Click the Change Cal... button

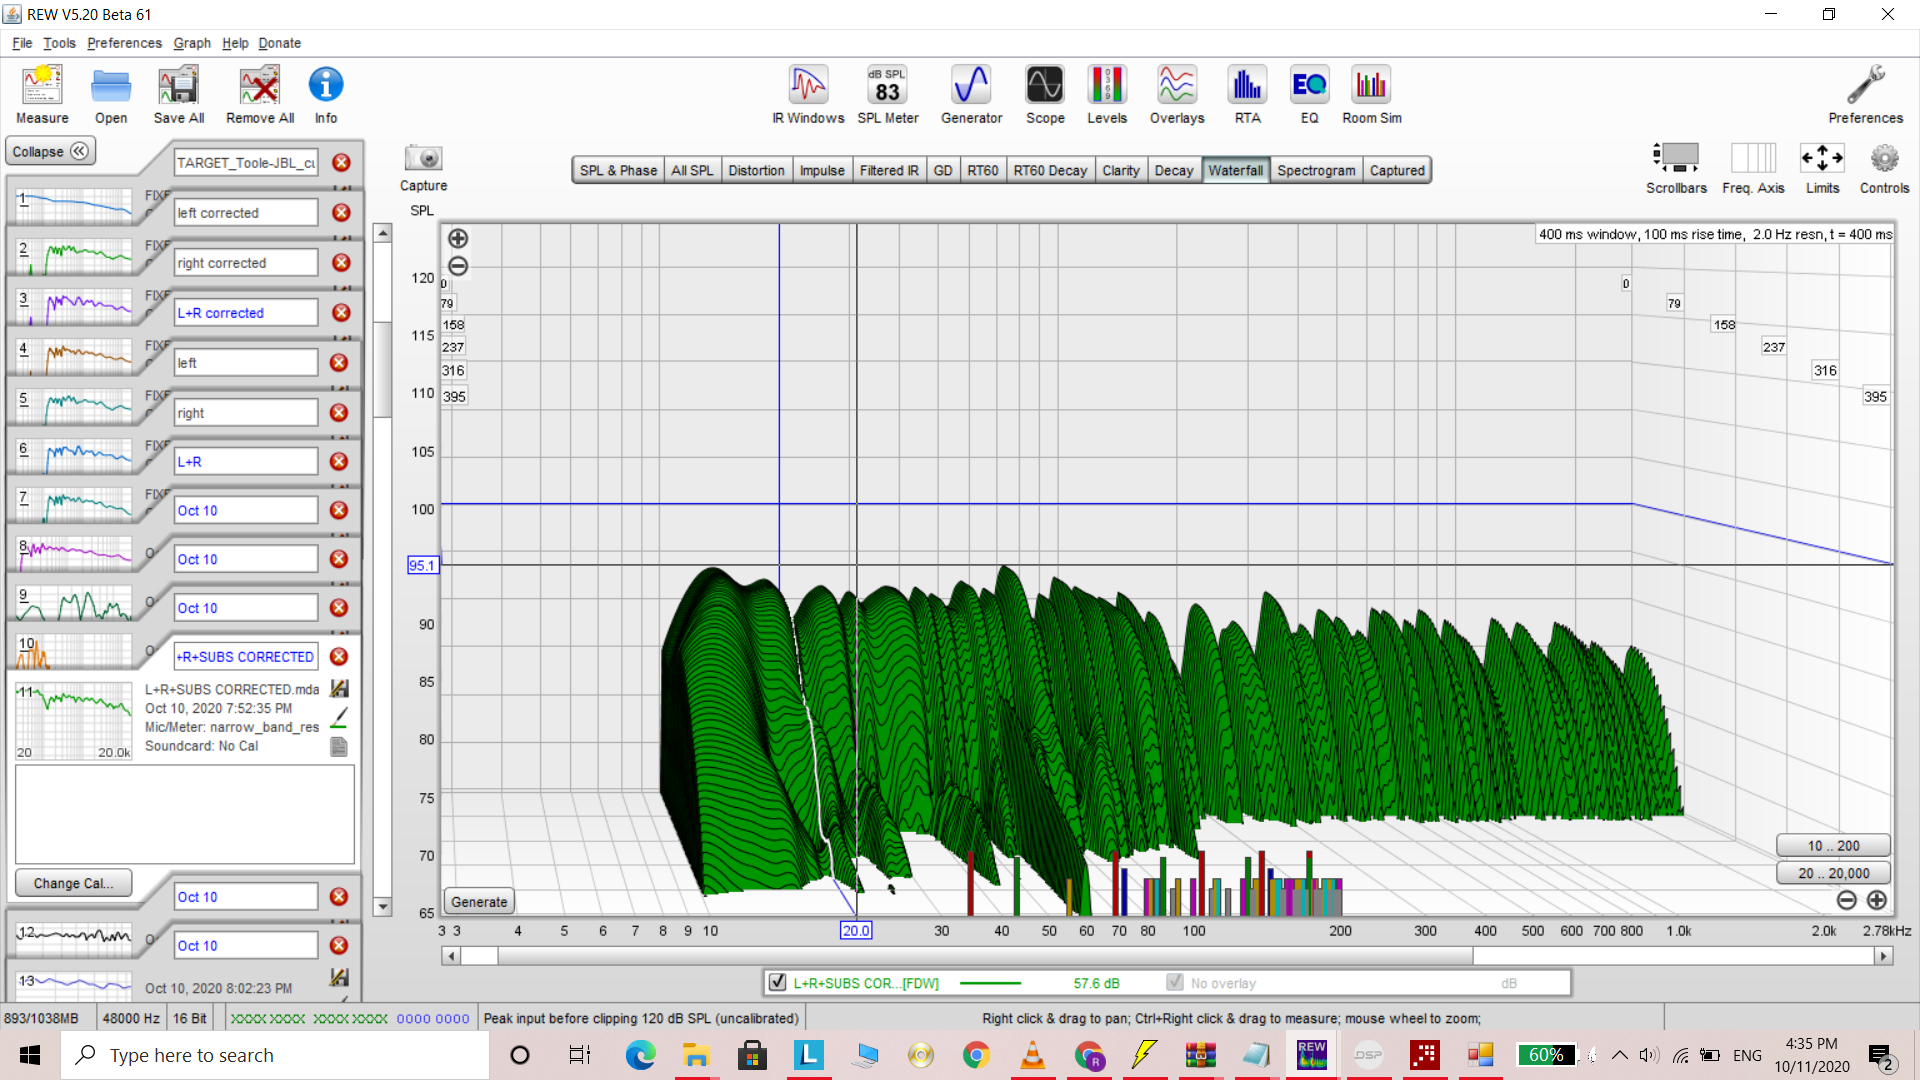[73, 883]
